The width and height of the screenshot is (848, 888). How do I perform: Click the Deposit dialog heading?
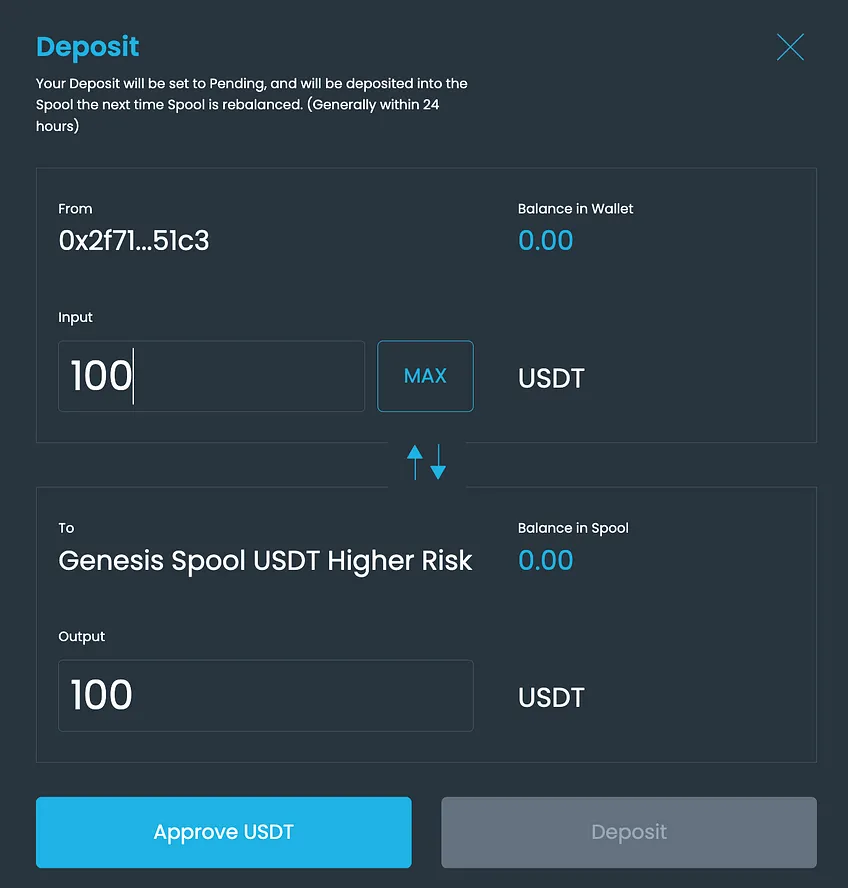(x=88, y=47)
